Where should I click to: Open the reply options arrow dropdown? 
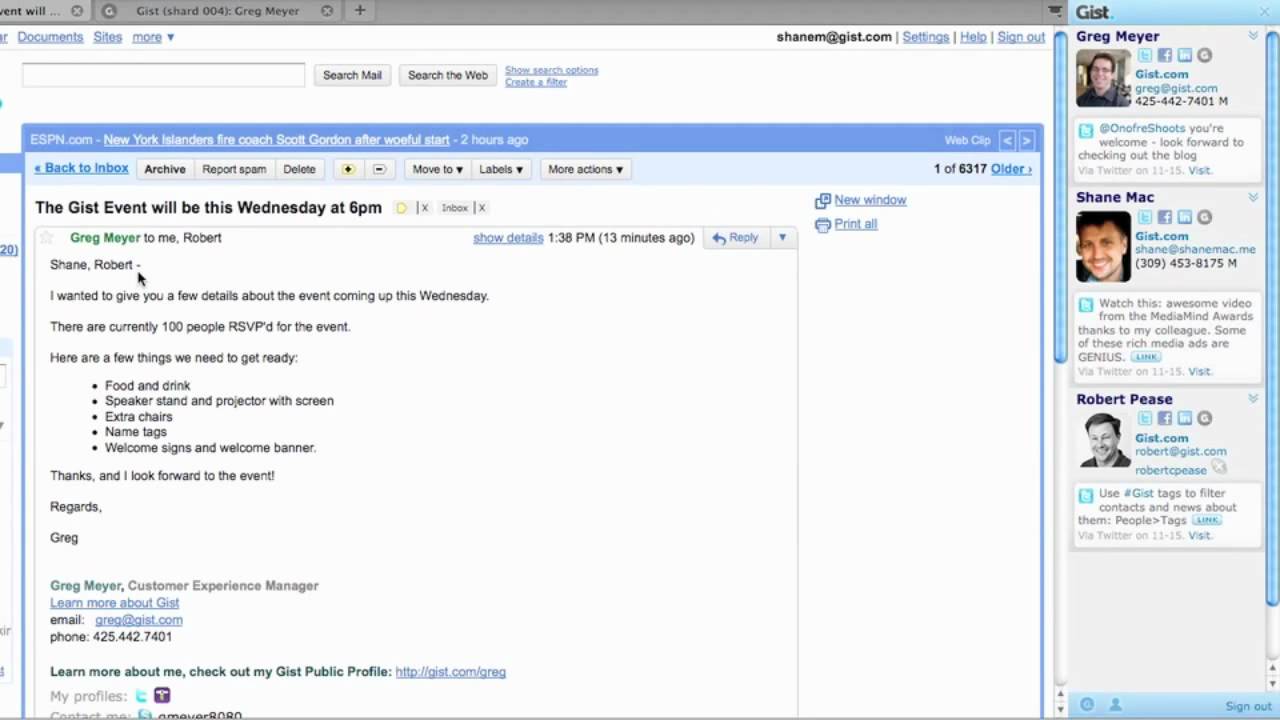(782, 238)
